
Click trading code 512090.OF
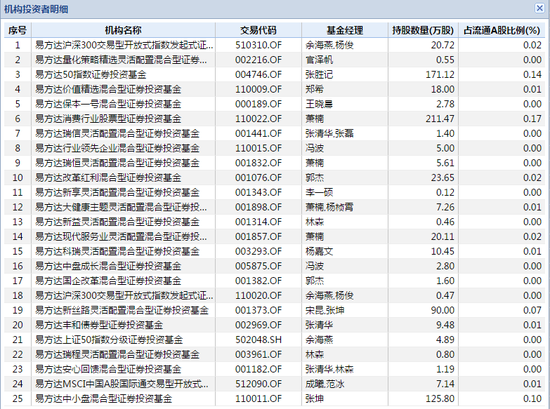(x=259, y=384)
